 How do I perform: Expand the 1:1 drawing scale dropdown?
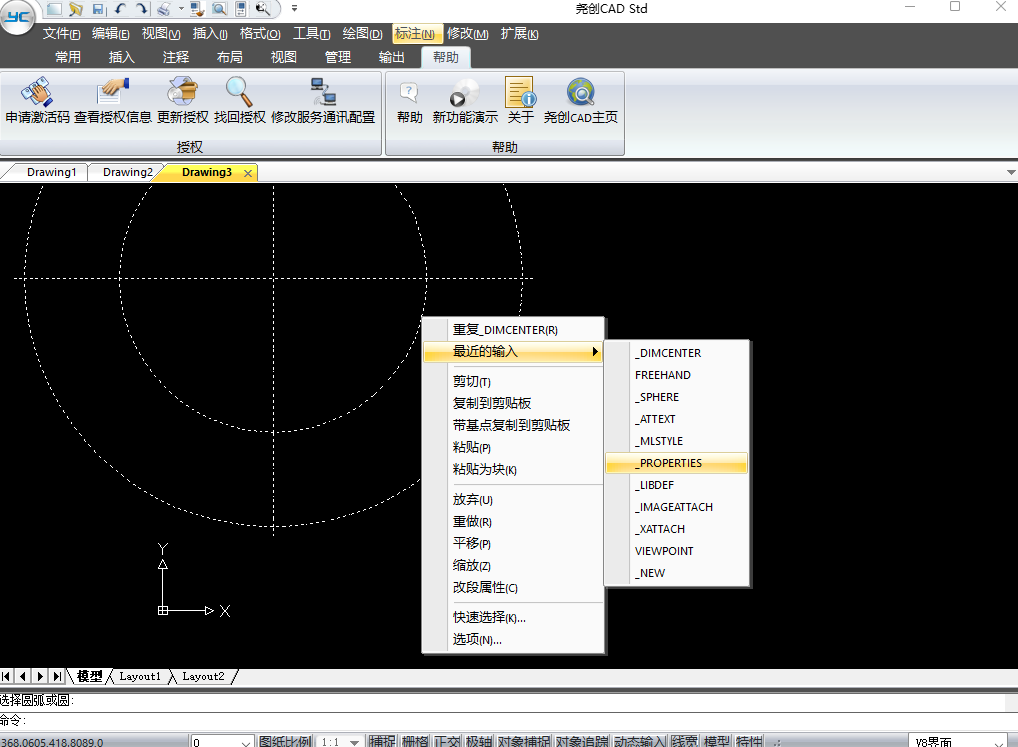click(x=355, y=742)
